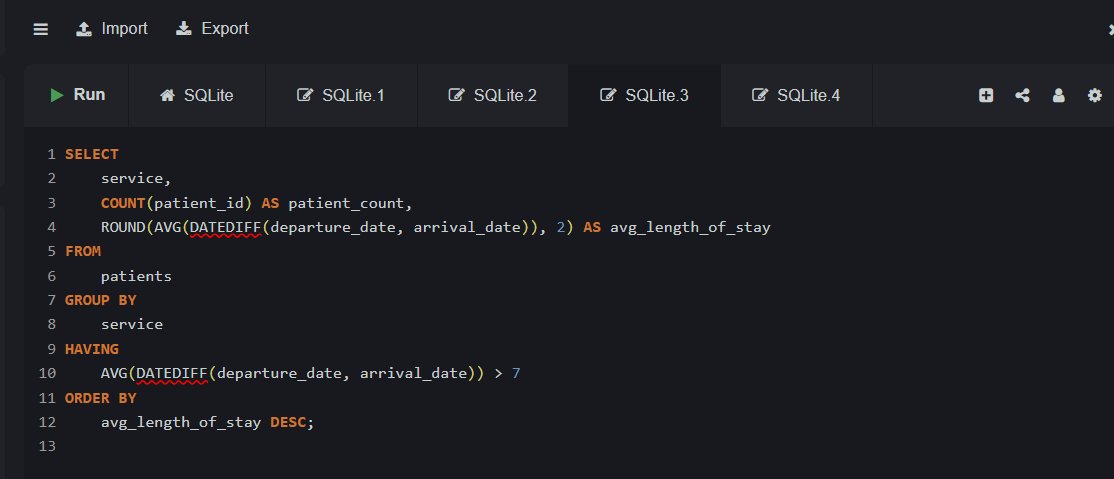This screenshot has width=1114, height=479.
Task: Click the Import button
Action: pyautogui.click(x=112, y=28)
